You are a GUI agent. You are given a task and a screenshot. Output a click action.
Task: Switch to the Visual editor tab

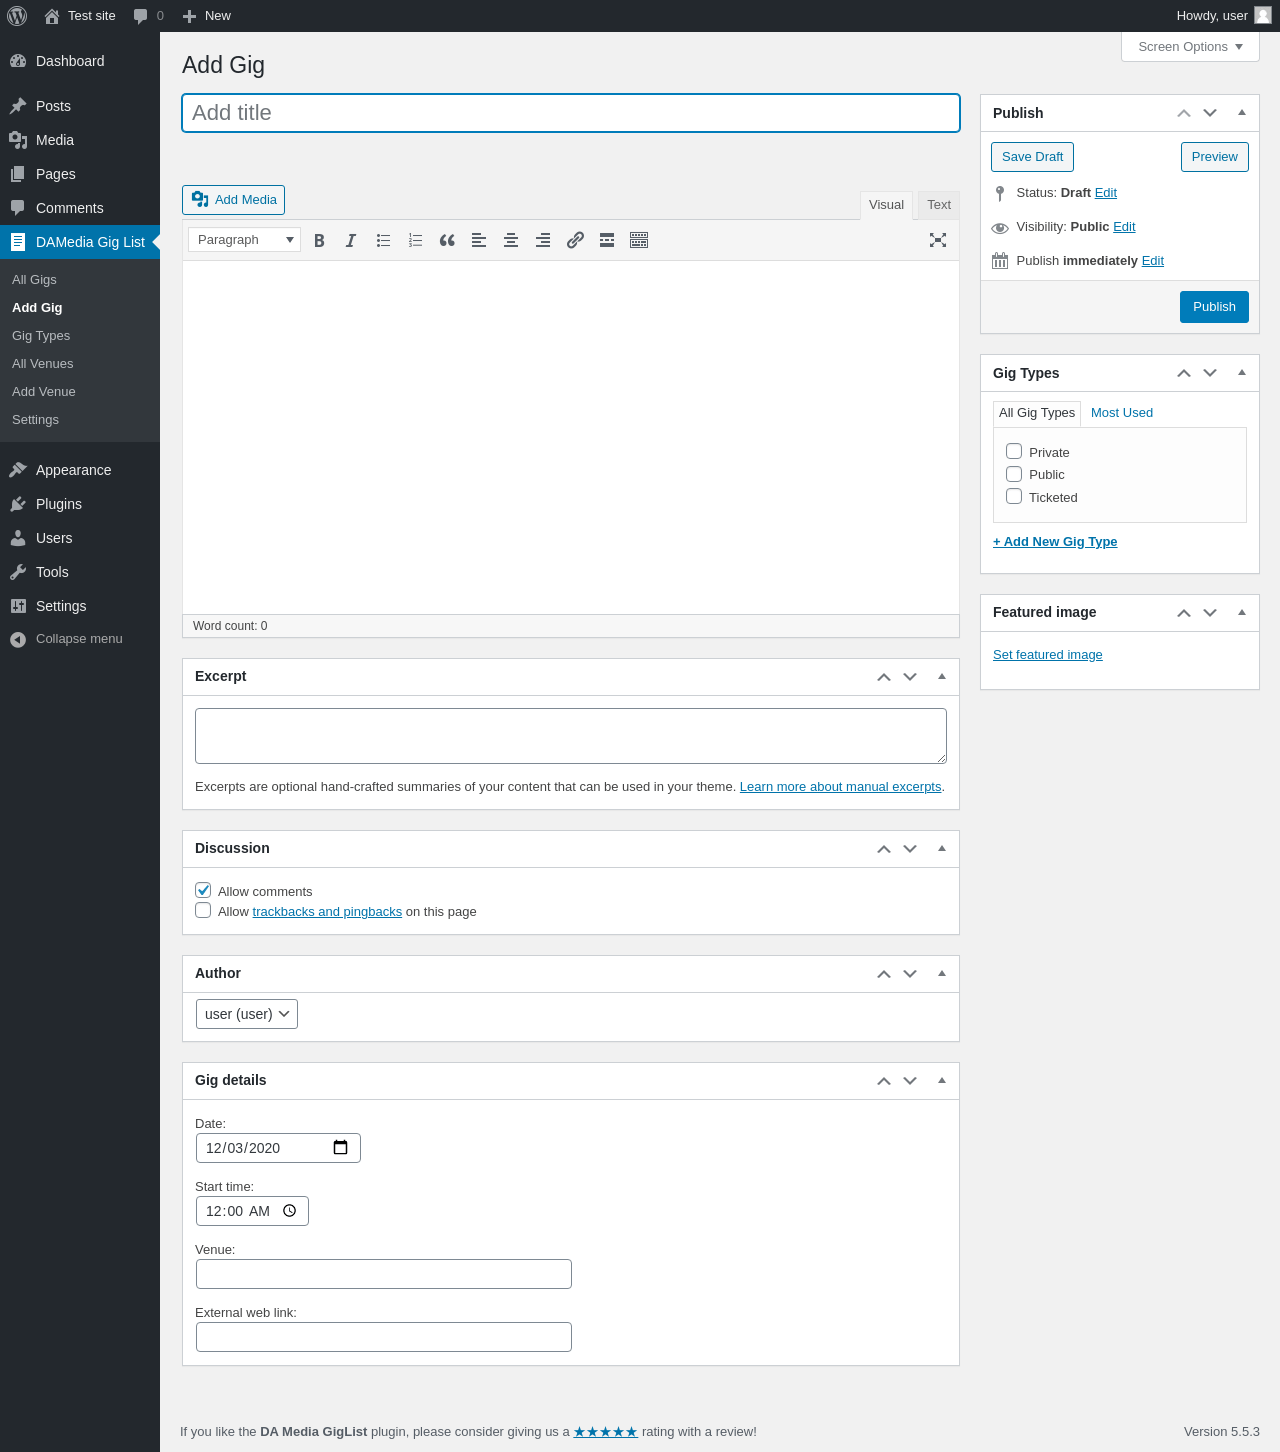pyautogui.click(x=886, y=205)
